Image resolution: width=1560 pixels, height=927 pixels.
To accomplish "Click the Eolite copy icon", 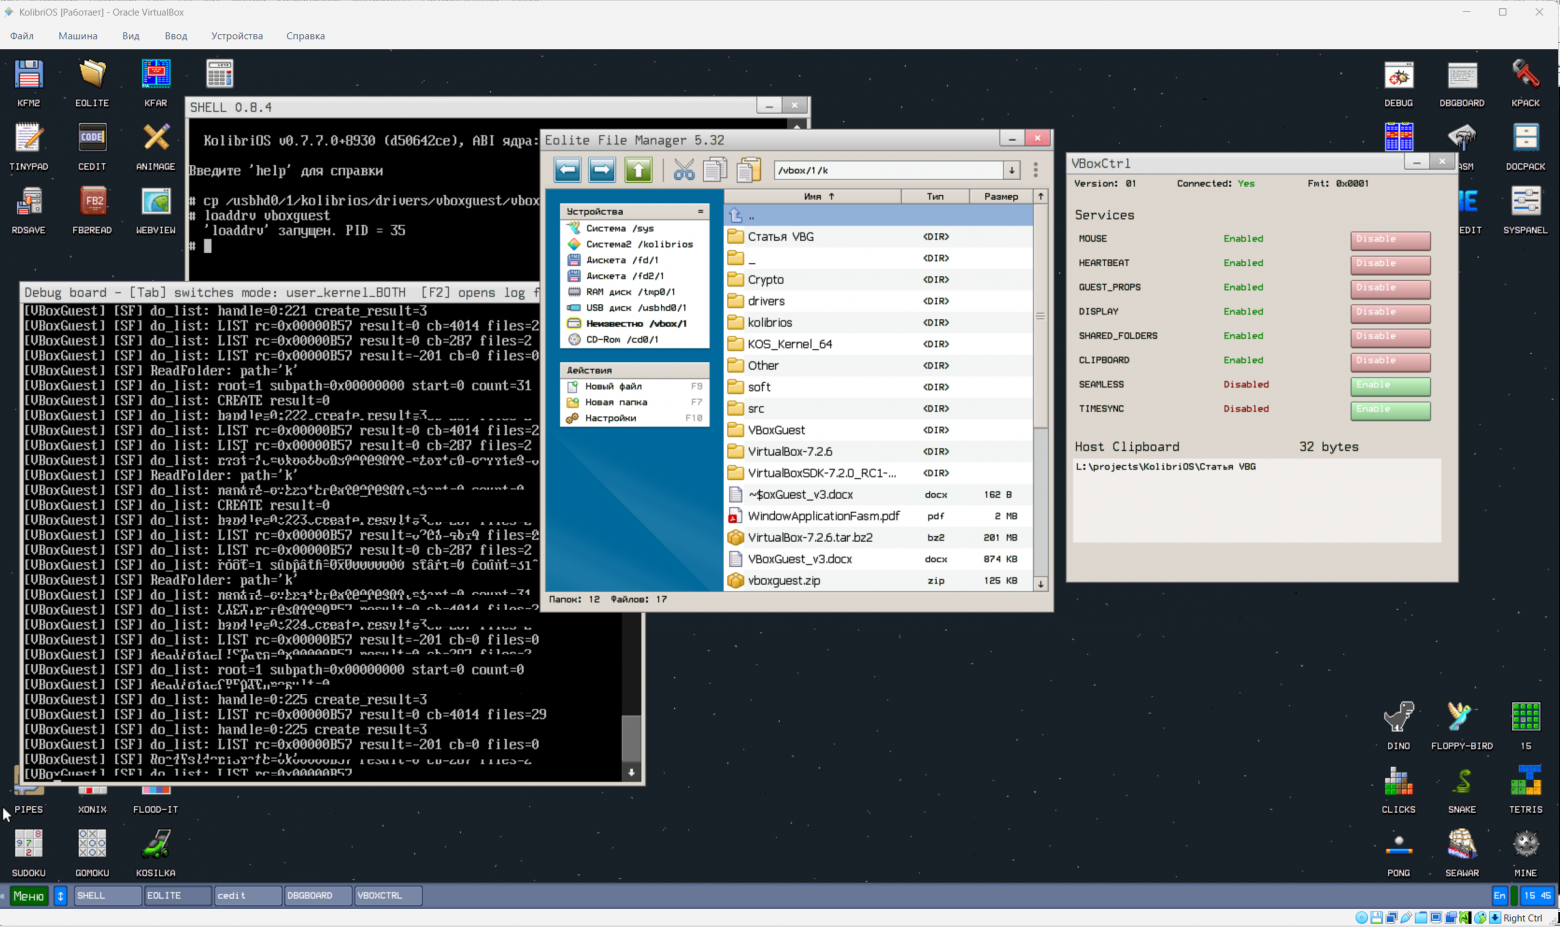I will point(715,170).
